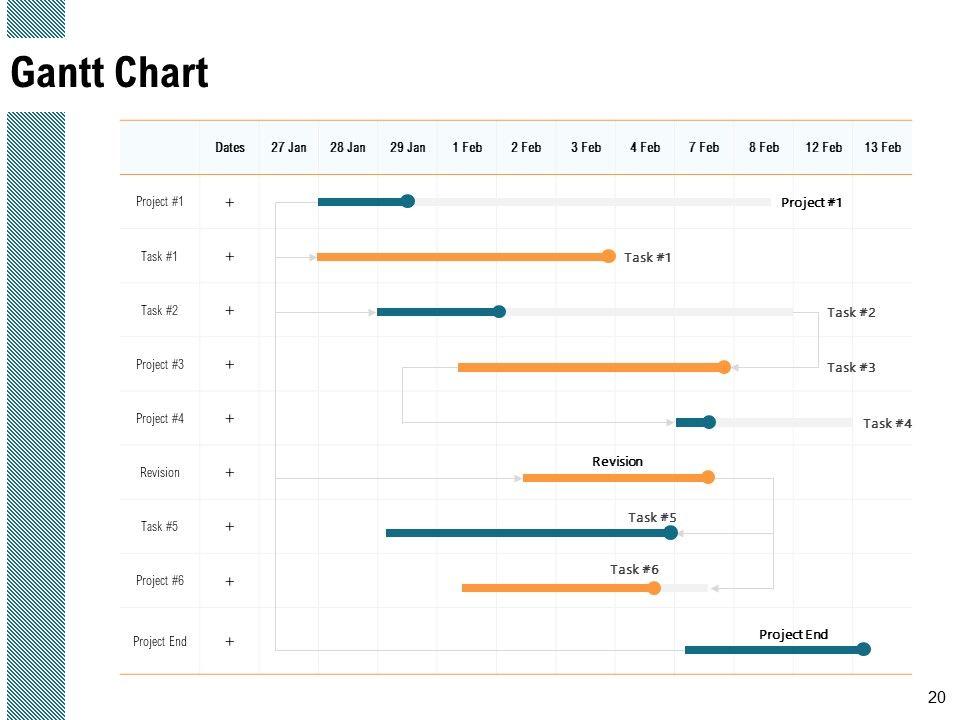The height and width of the screenshot is (720, 960).
Task: Click the teal Project End bar
Action: point(770,650)
